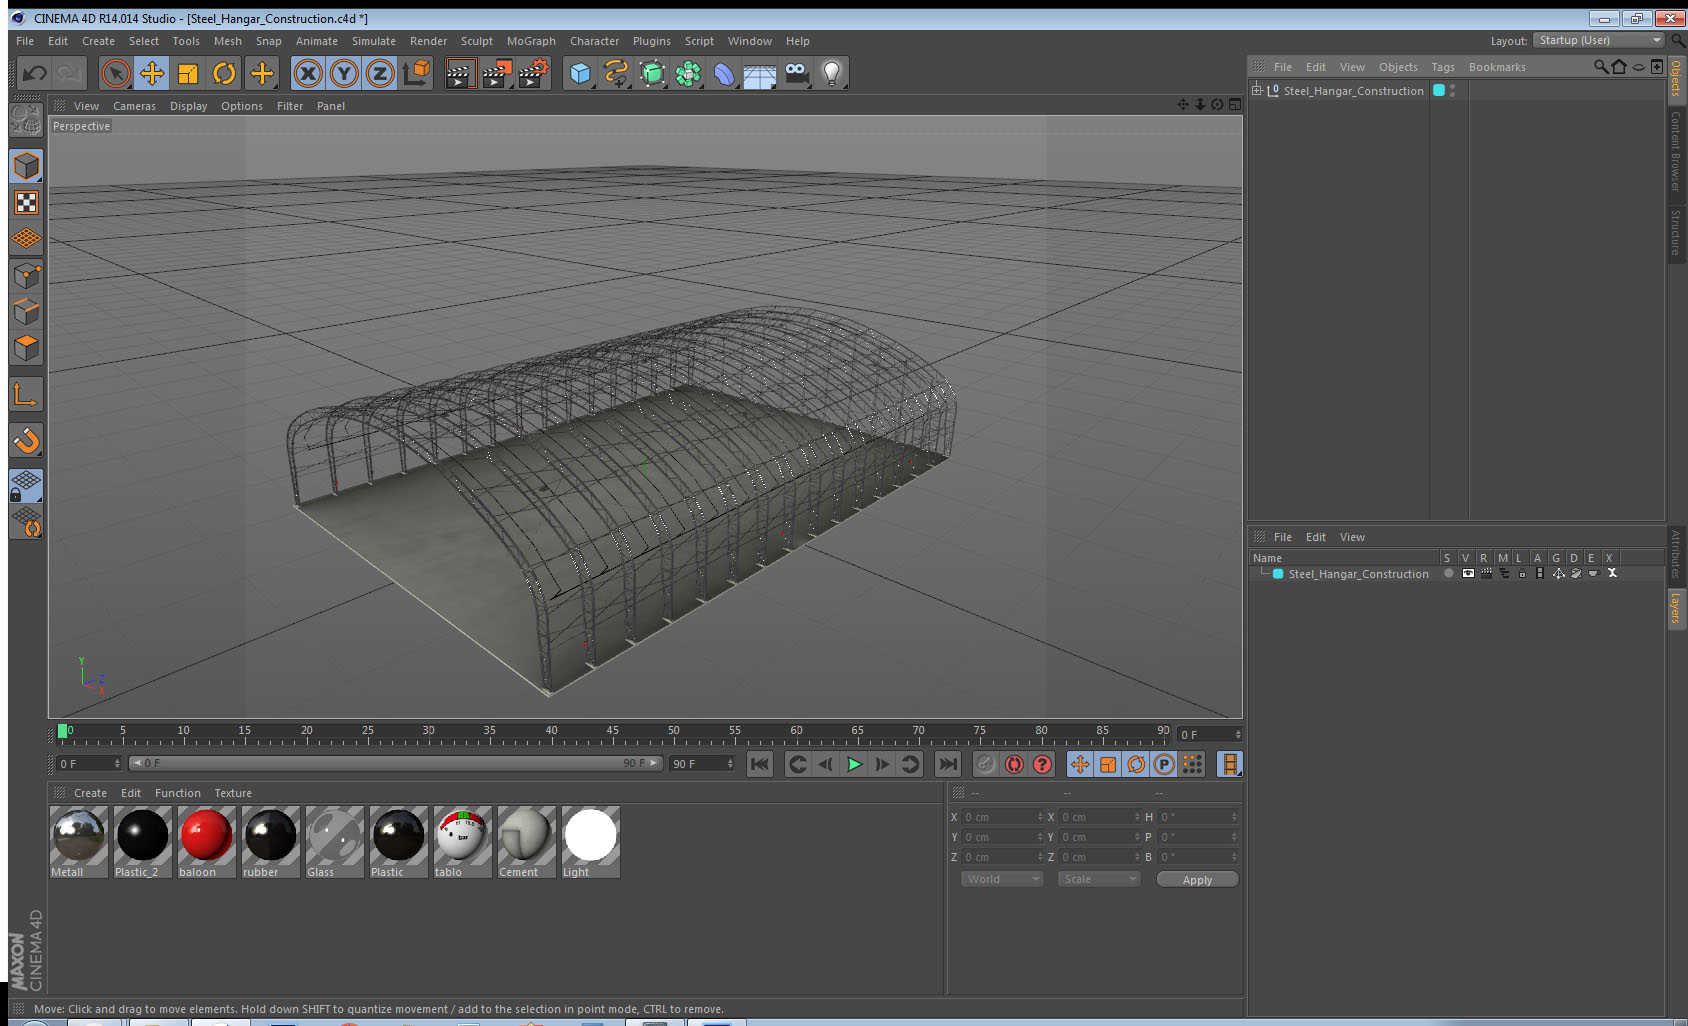The width and height of the screenshot is (1688, 1026).
Task: Add a Floor environment object
Action: [x=760, y=73]
